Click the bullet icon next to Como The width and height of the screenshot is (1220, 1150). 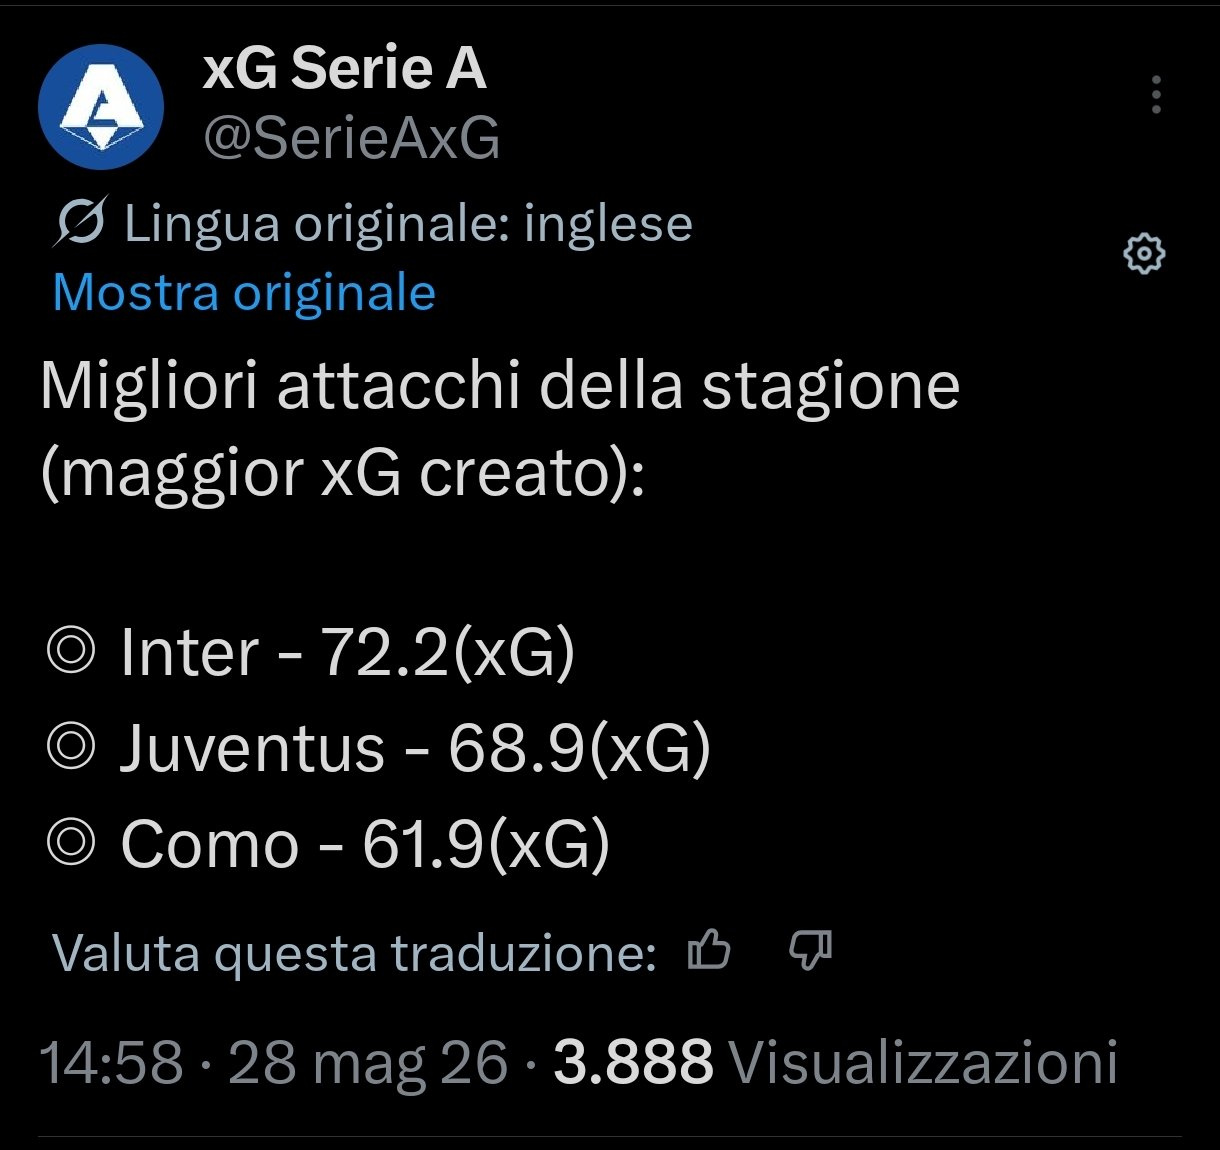(x=71, y=844)
